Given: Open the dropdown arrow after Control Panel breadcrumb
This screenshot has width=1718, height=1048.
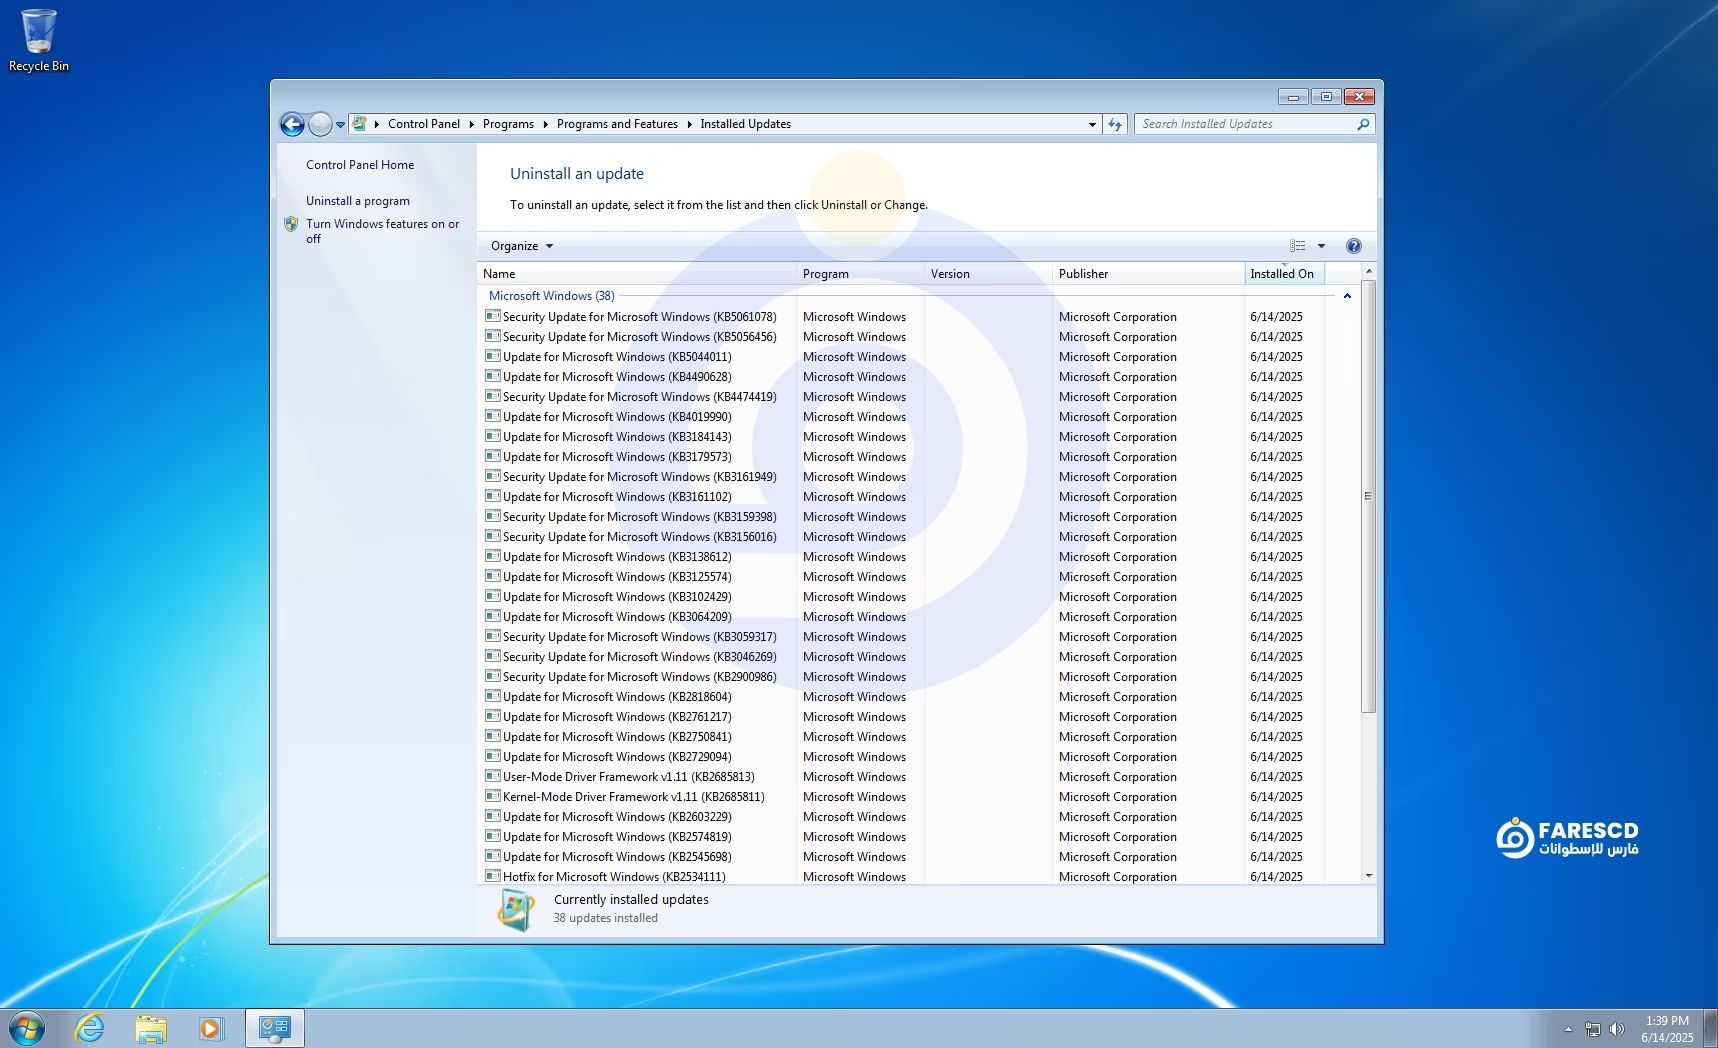Looking at the screenshot, I should (471, 124).
